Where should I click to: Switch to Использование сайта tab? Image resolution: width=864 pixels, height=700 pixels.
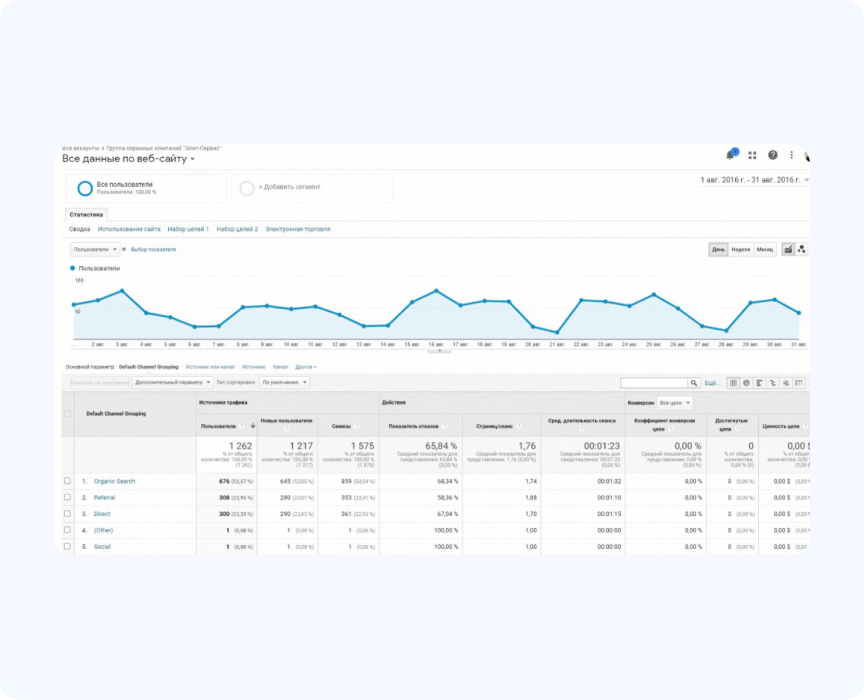129,229
